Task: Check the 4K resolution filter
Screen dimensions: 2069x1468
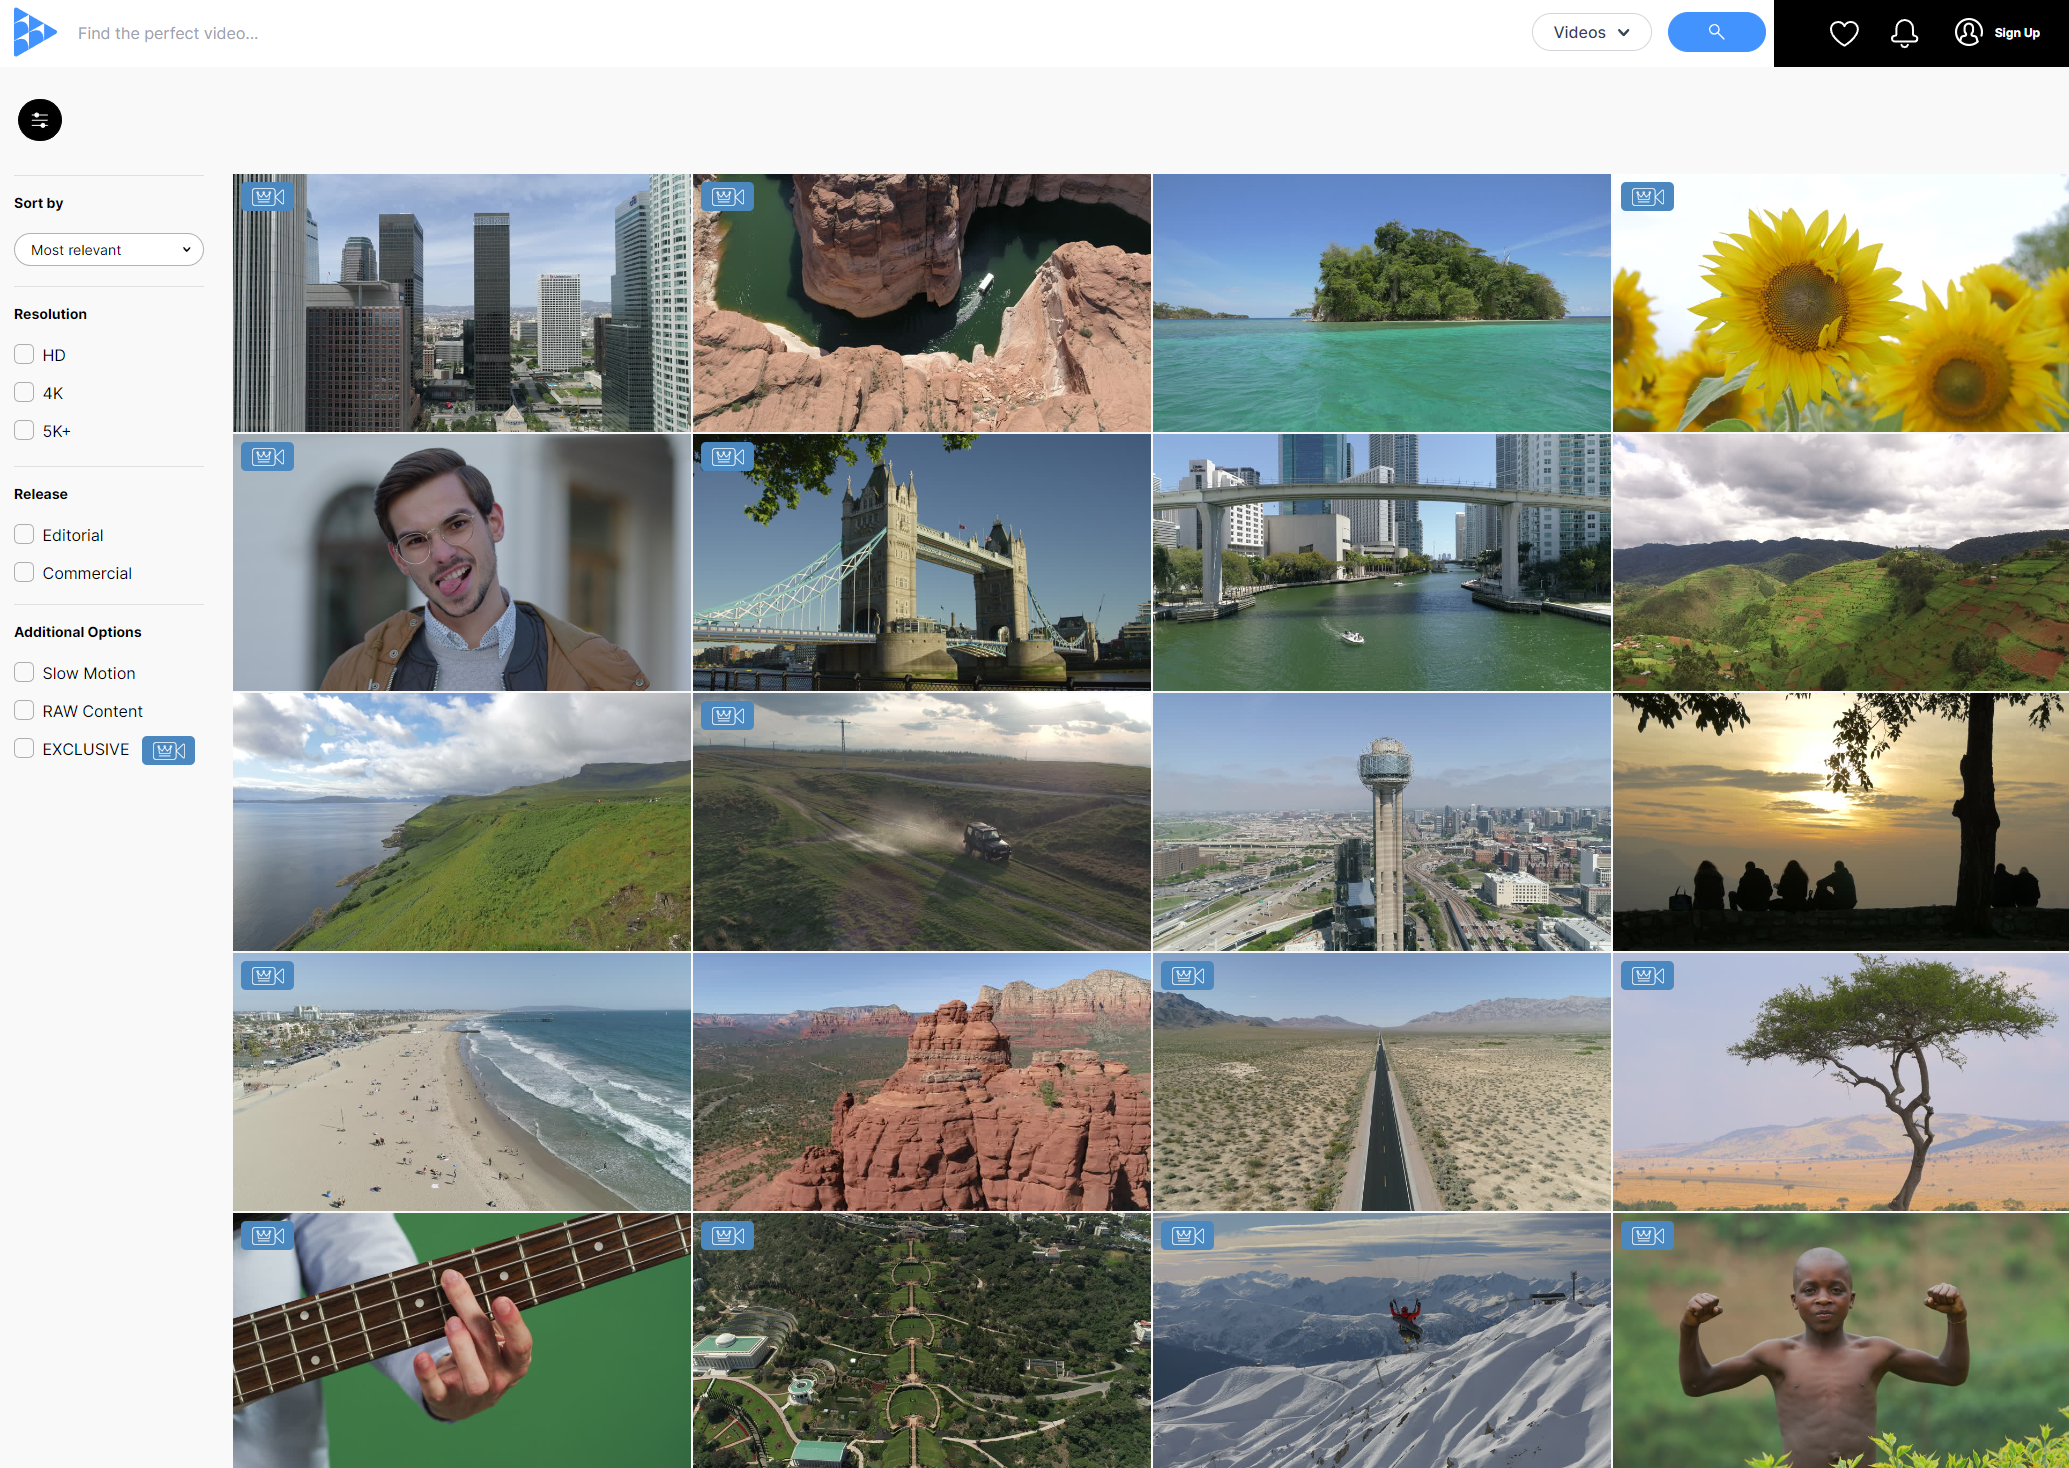Action: pos(25,392)
